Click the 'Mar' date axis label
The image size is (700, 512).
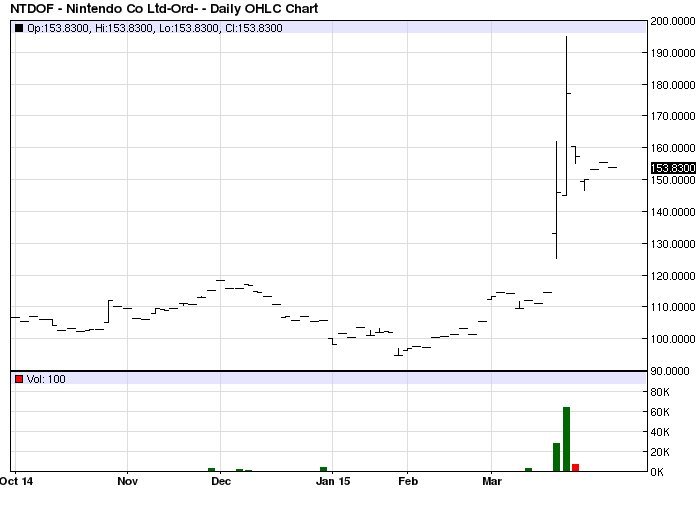(x=492, y=481)
